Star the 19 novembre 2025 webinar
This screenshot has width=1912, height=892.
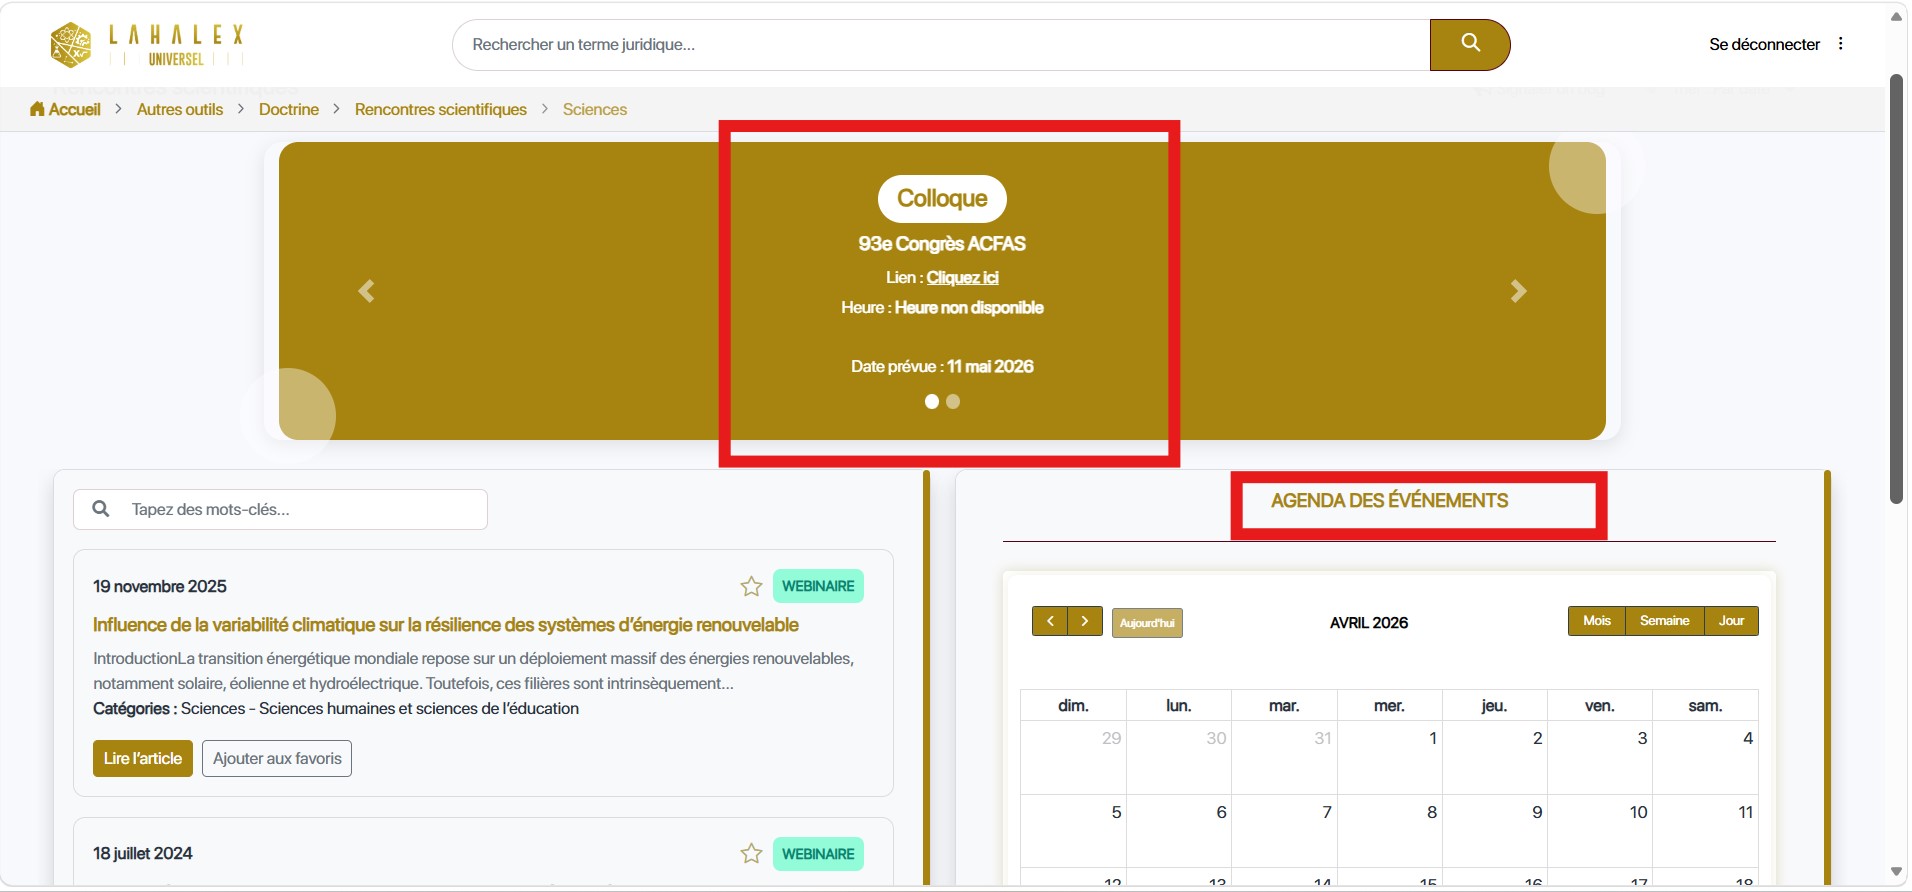(751, 586)
